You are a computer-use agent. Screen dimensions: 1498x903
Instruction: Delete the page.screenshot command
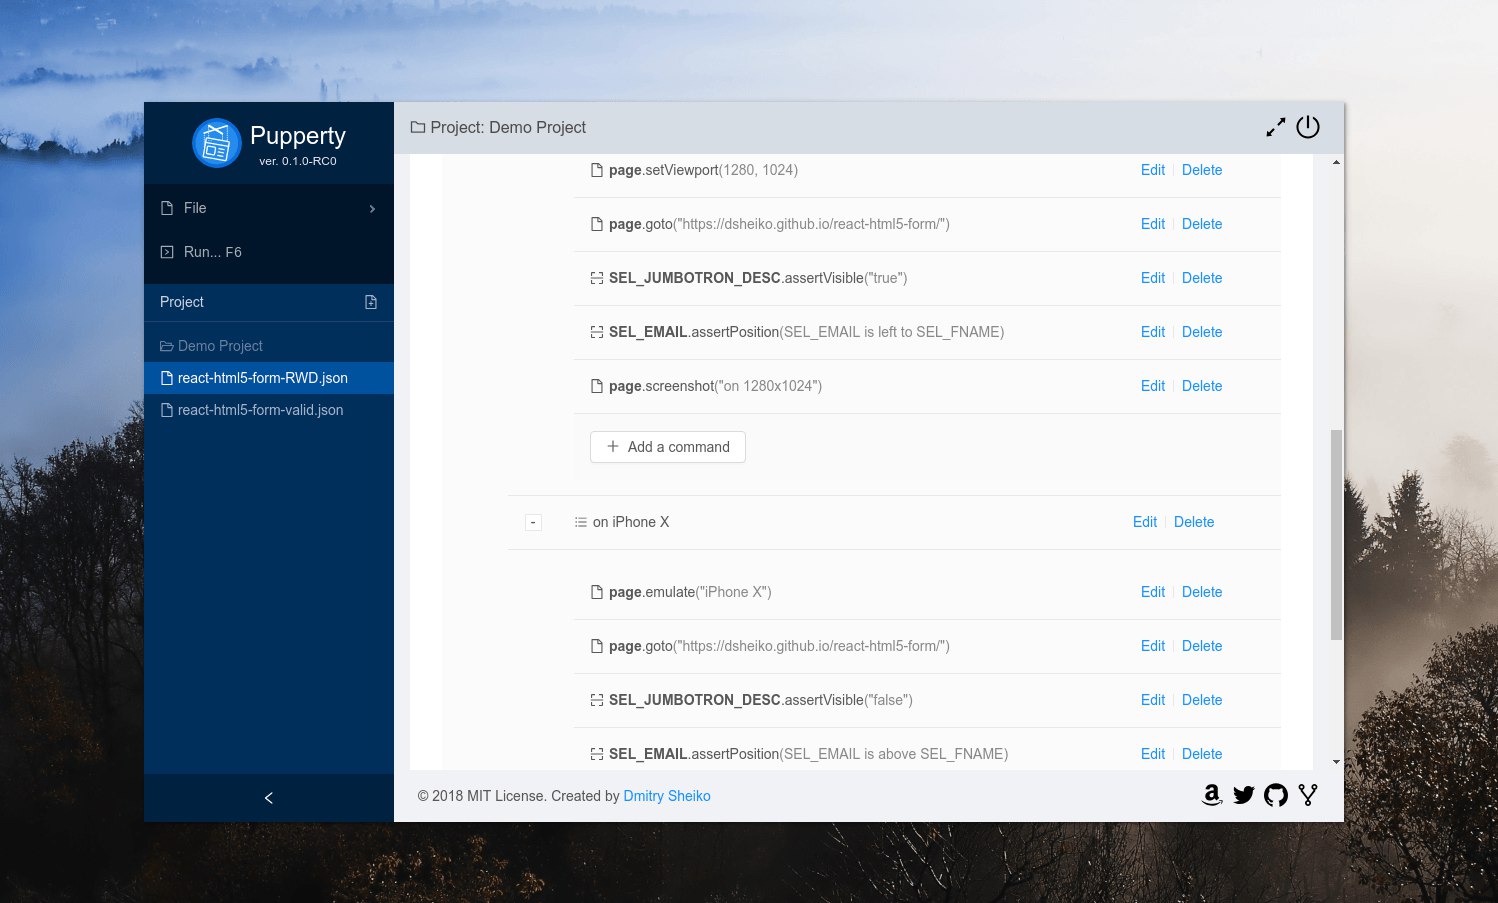pyautogui.click(x=1202, y=386)
